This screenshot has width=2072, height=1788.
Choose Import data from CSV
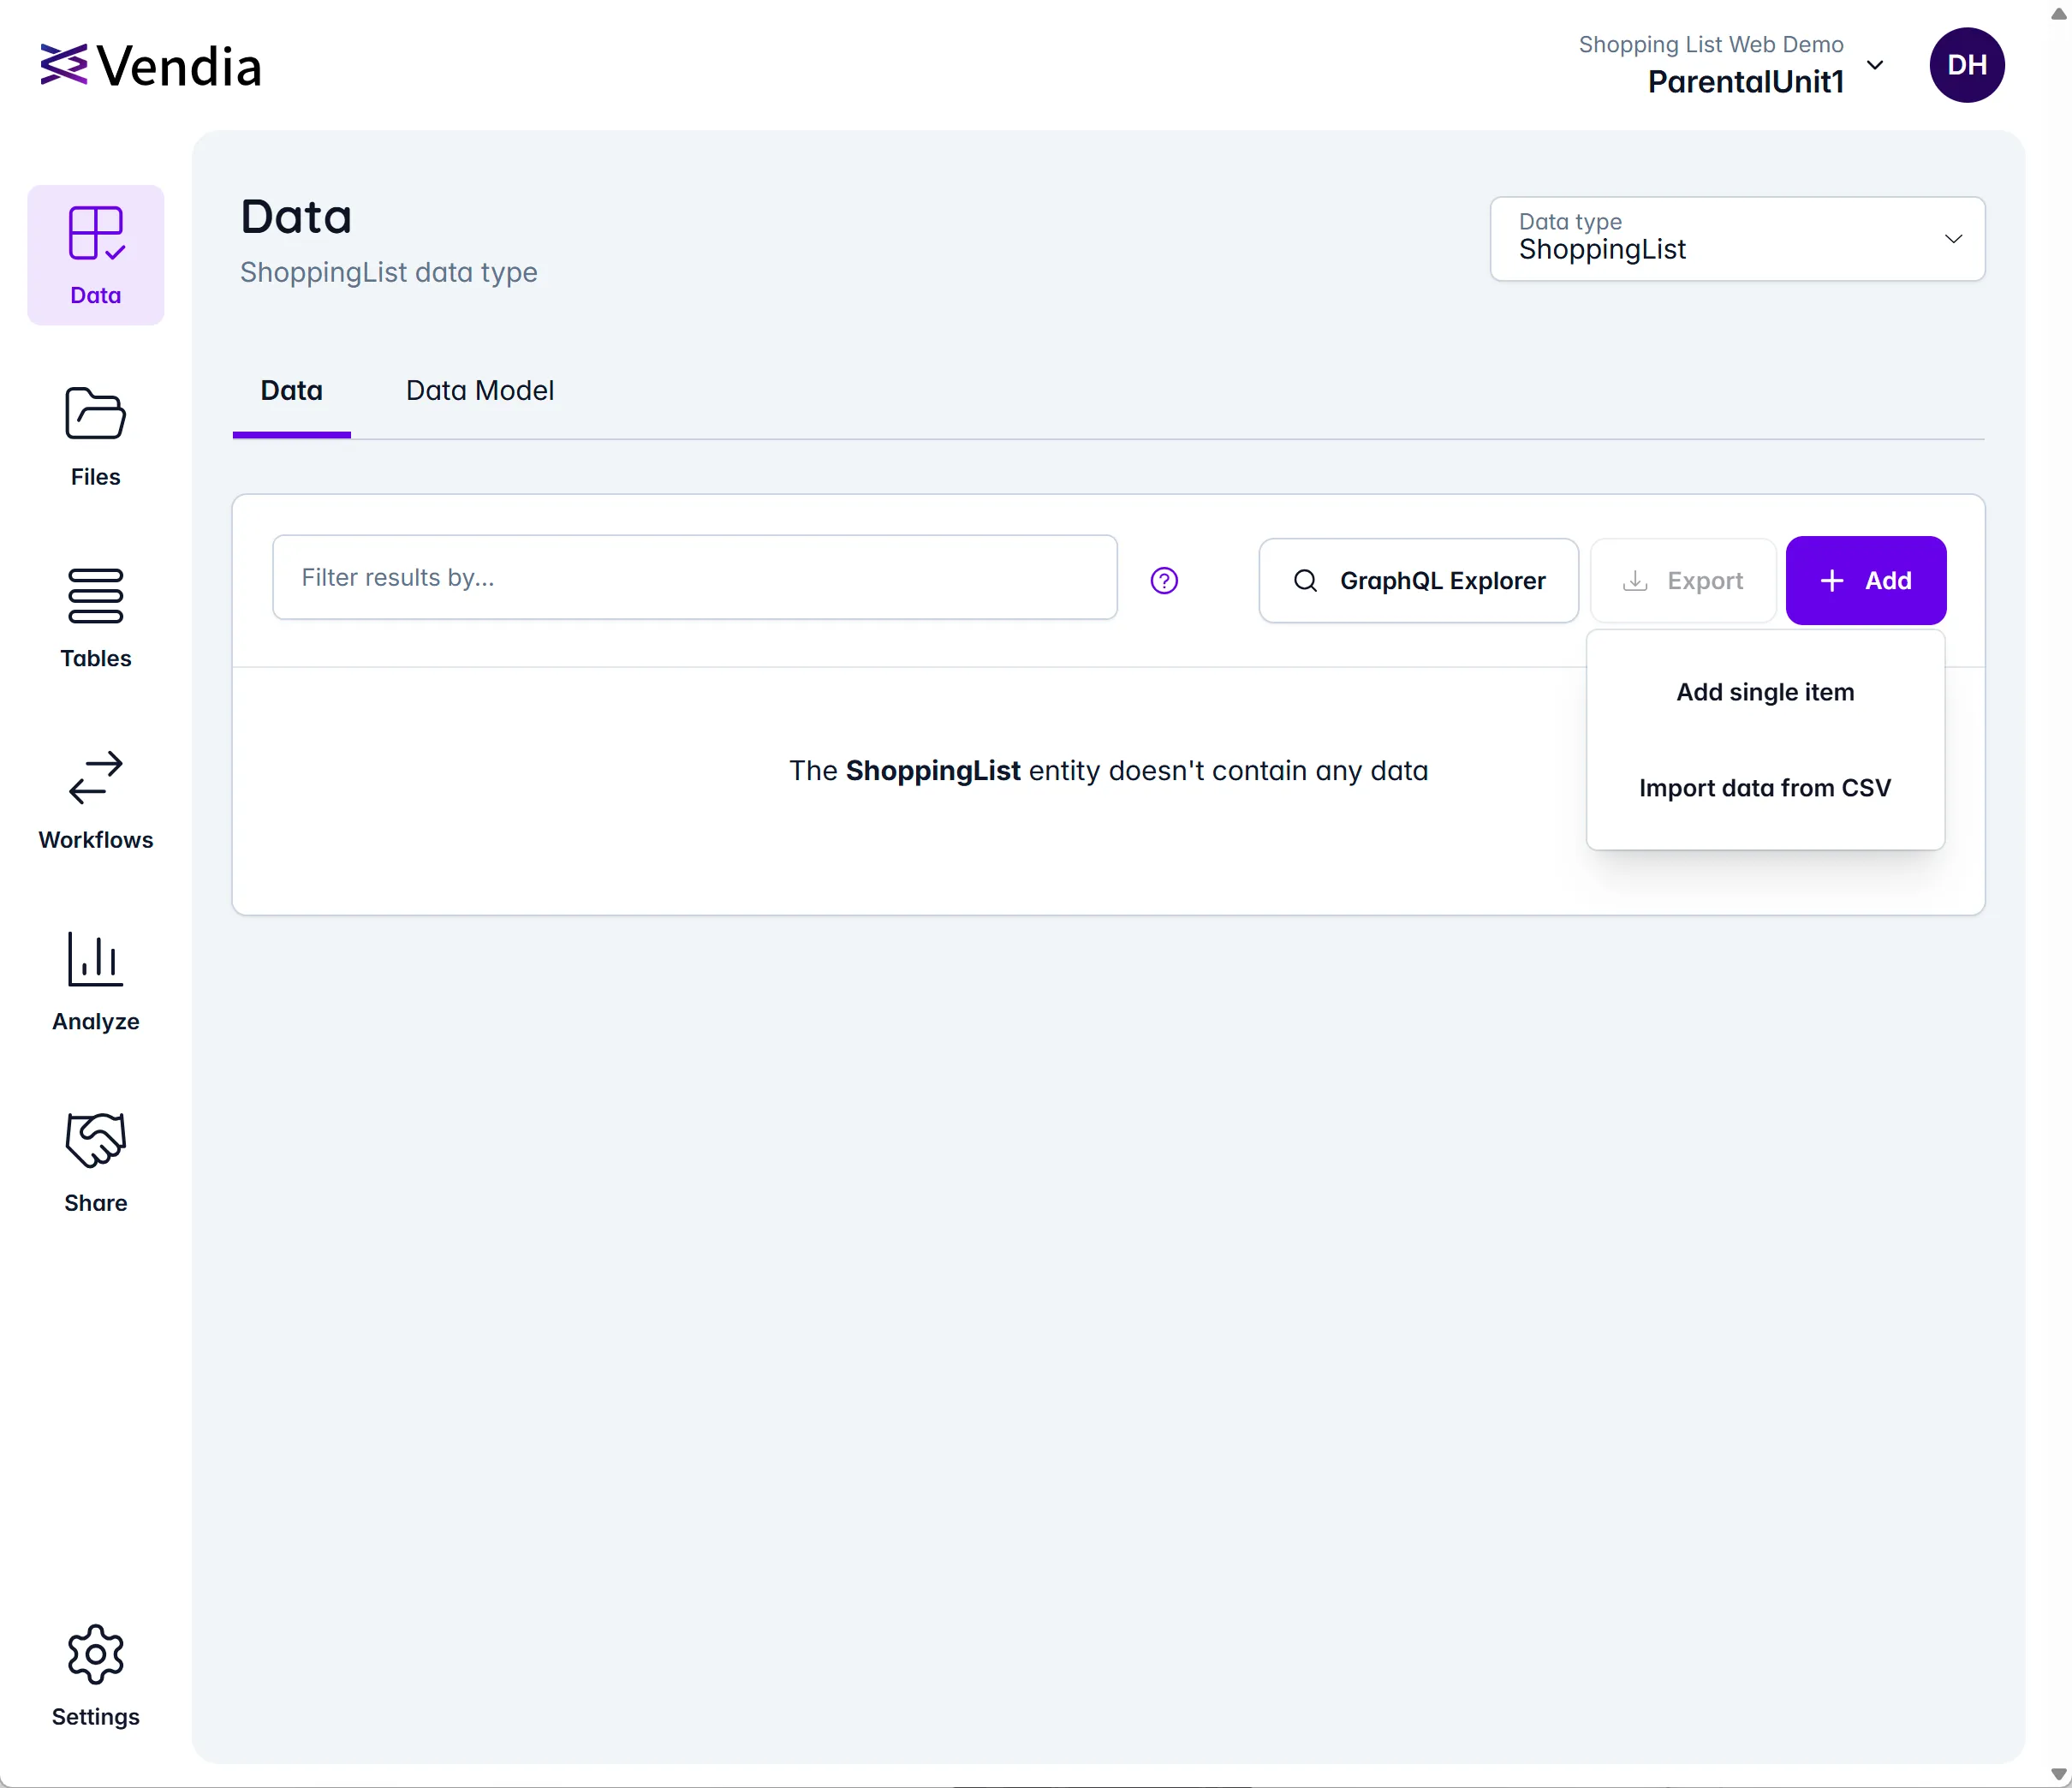[1765, 788]
